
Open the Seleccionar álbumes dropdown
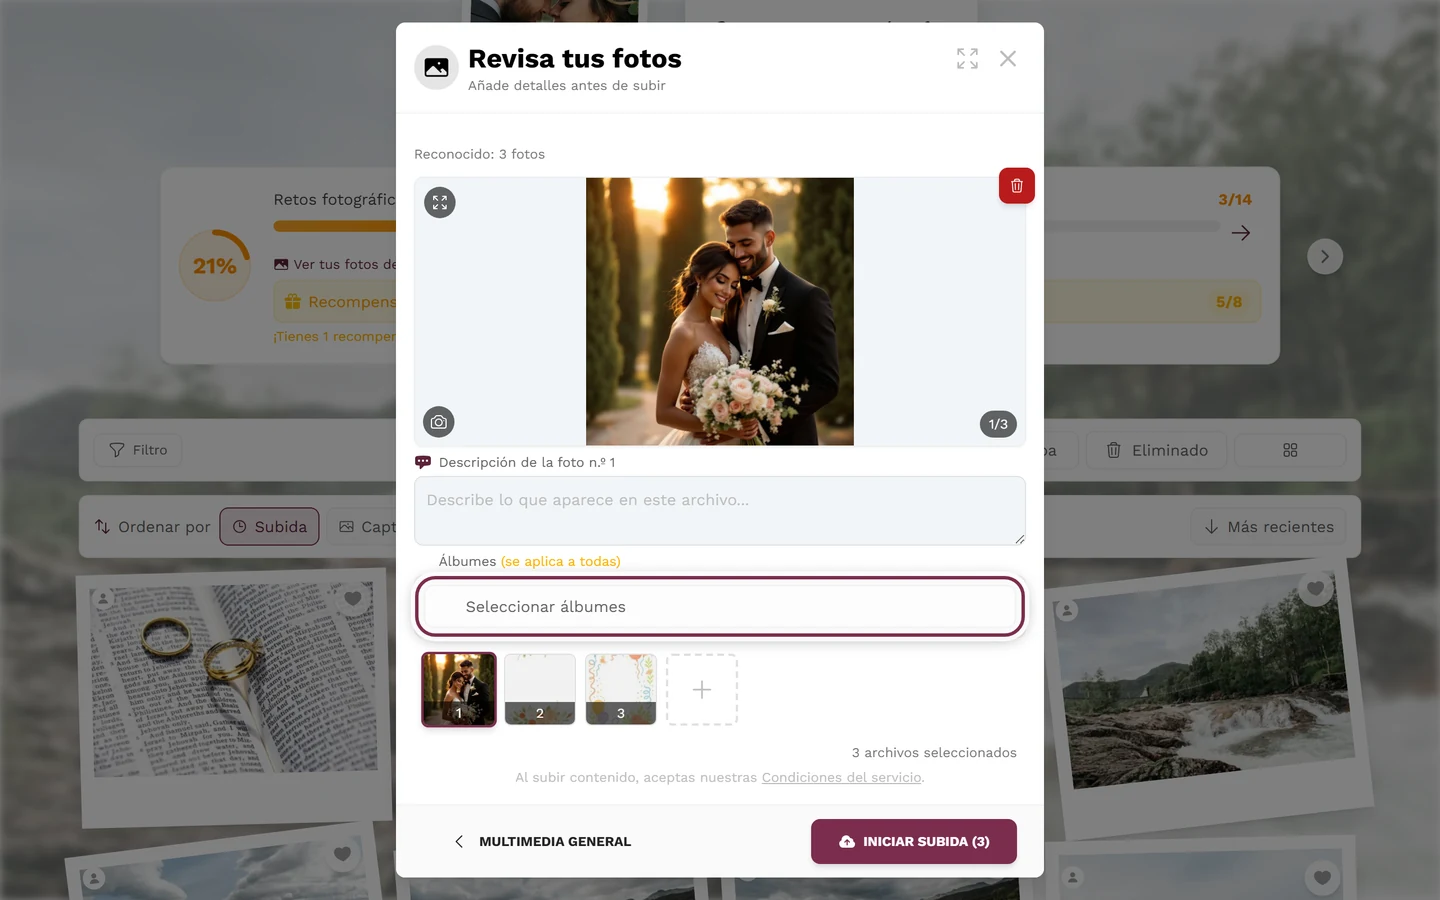coord(720,607)
